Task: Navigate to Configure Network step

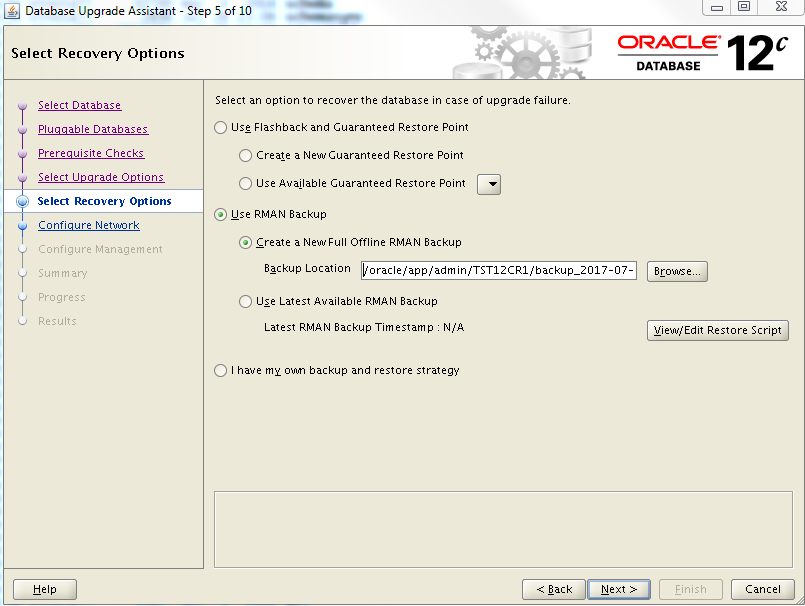Action: click(88, 225)
